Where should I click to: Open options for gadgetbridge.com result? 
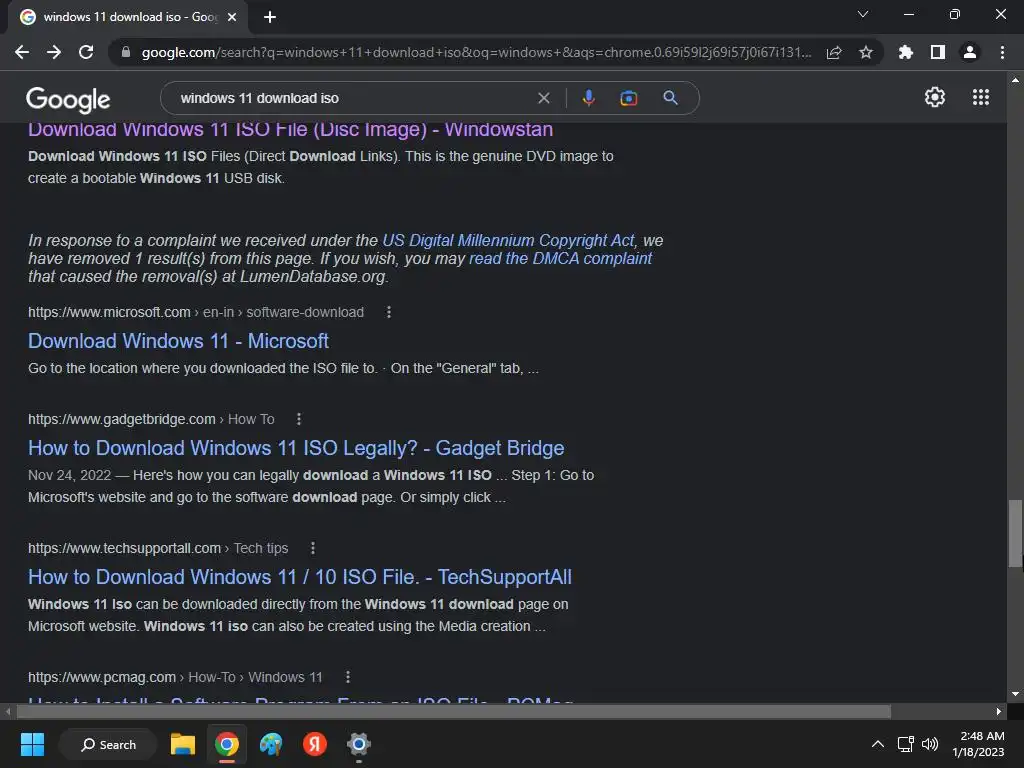coord(299,419)
